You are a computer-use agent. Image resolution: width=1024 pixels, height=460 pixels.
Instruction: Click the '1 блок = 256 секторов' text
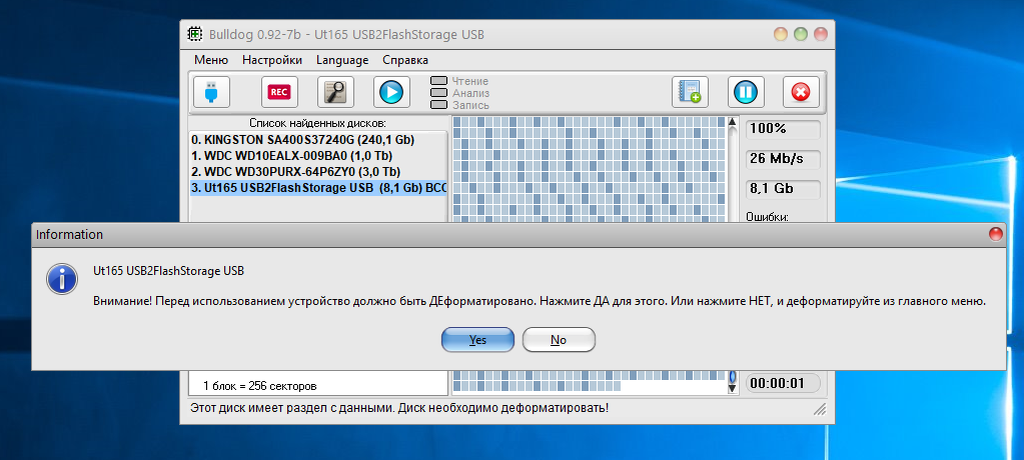[259, 385]
